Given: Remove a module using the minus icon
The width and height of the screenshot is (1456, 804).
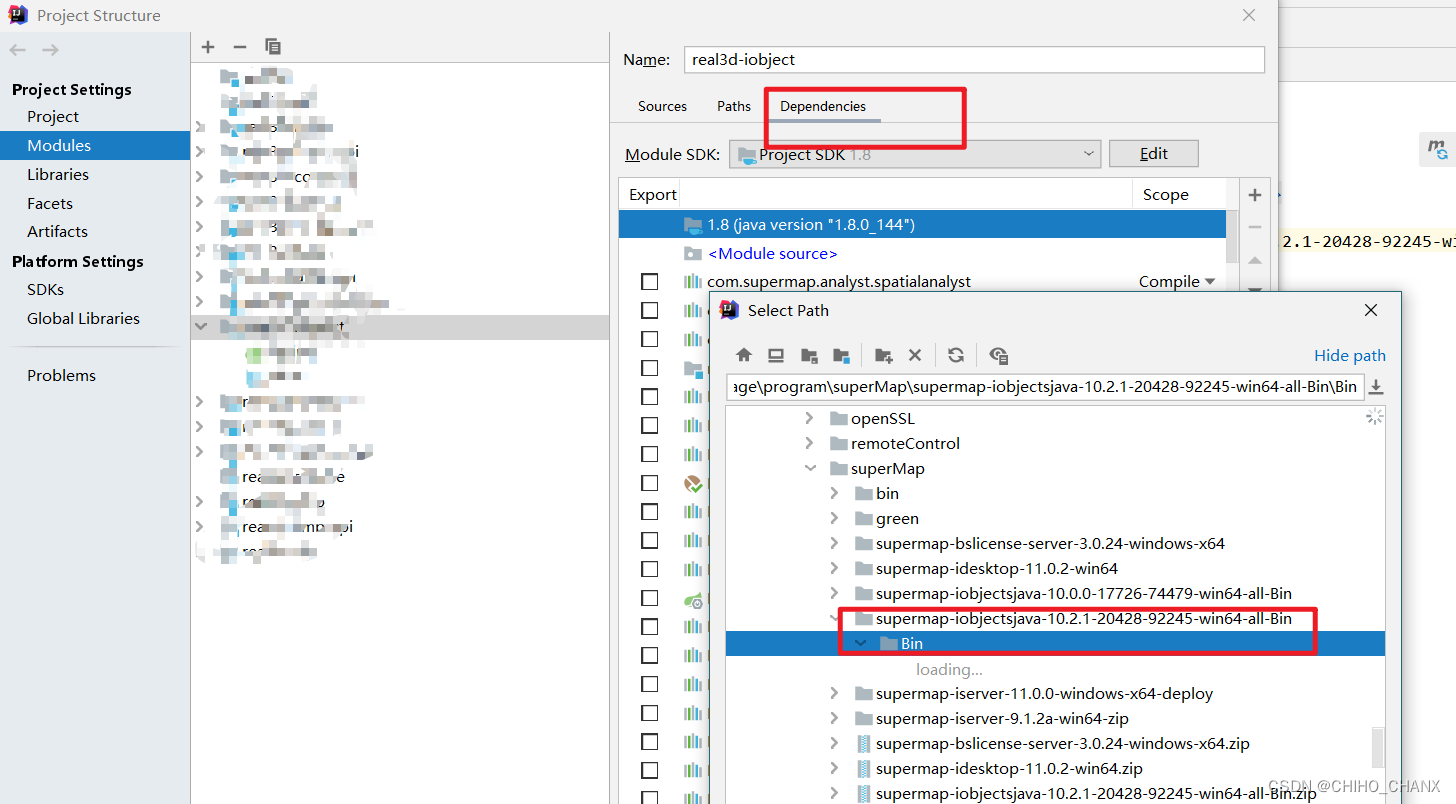Looking at the screenshot, I should point(239,46).
